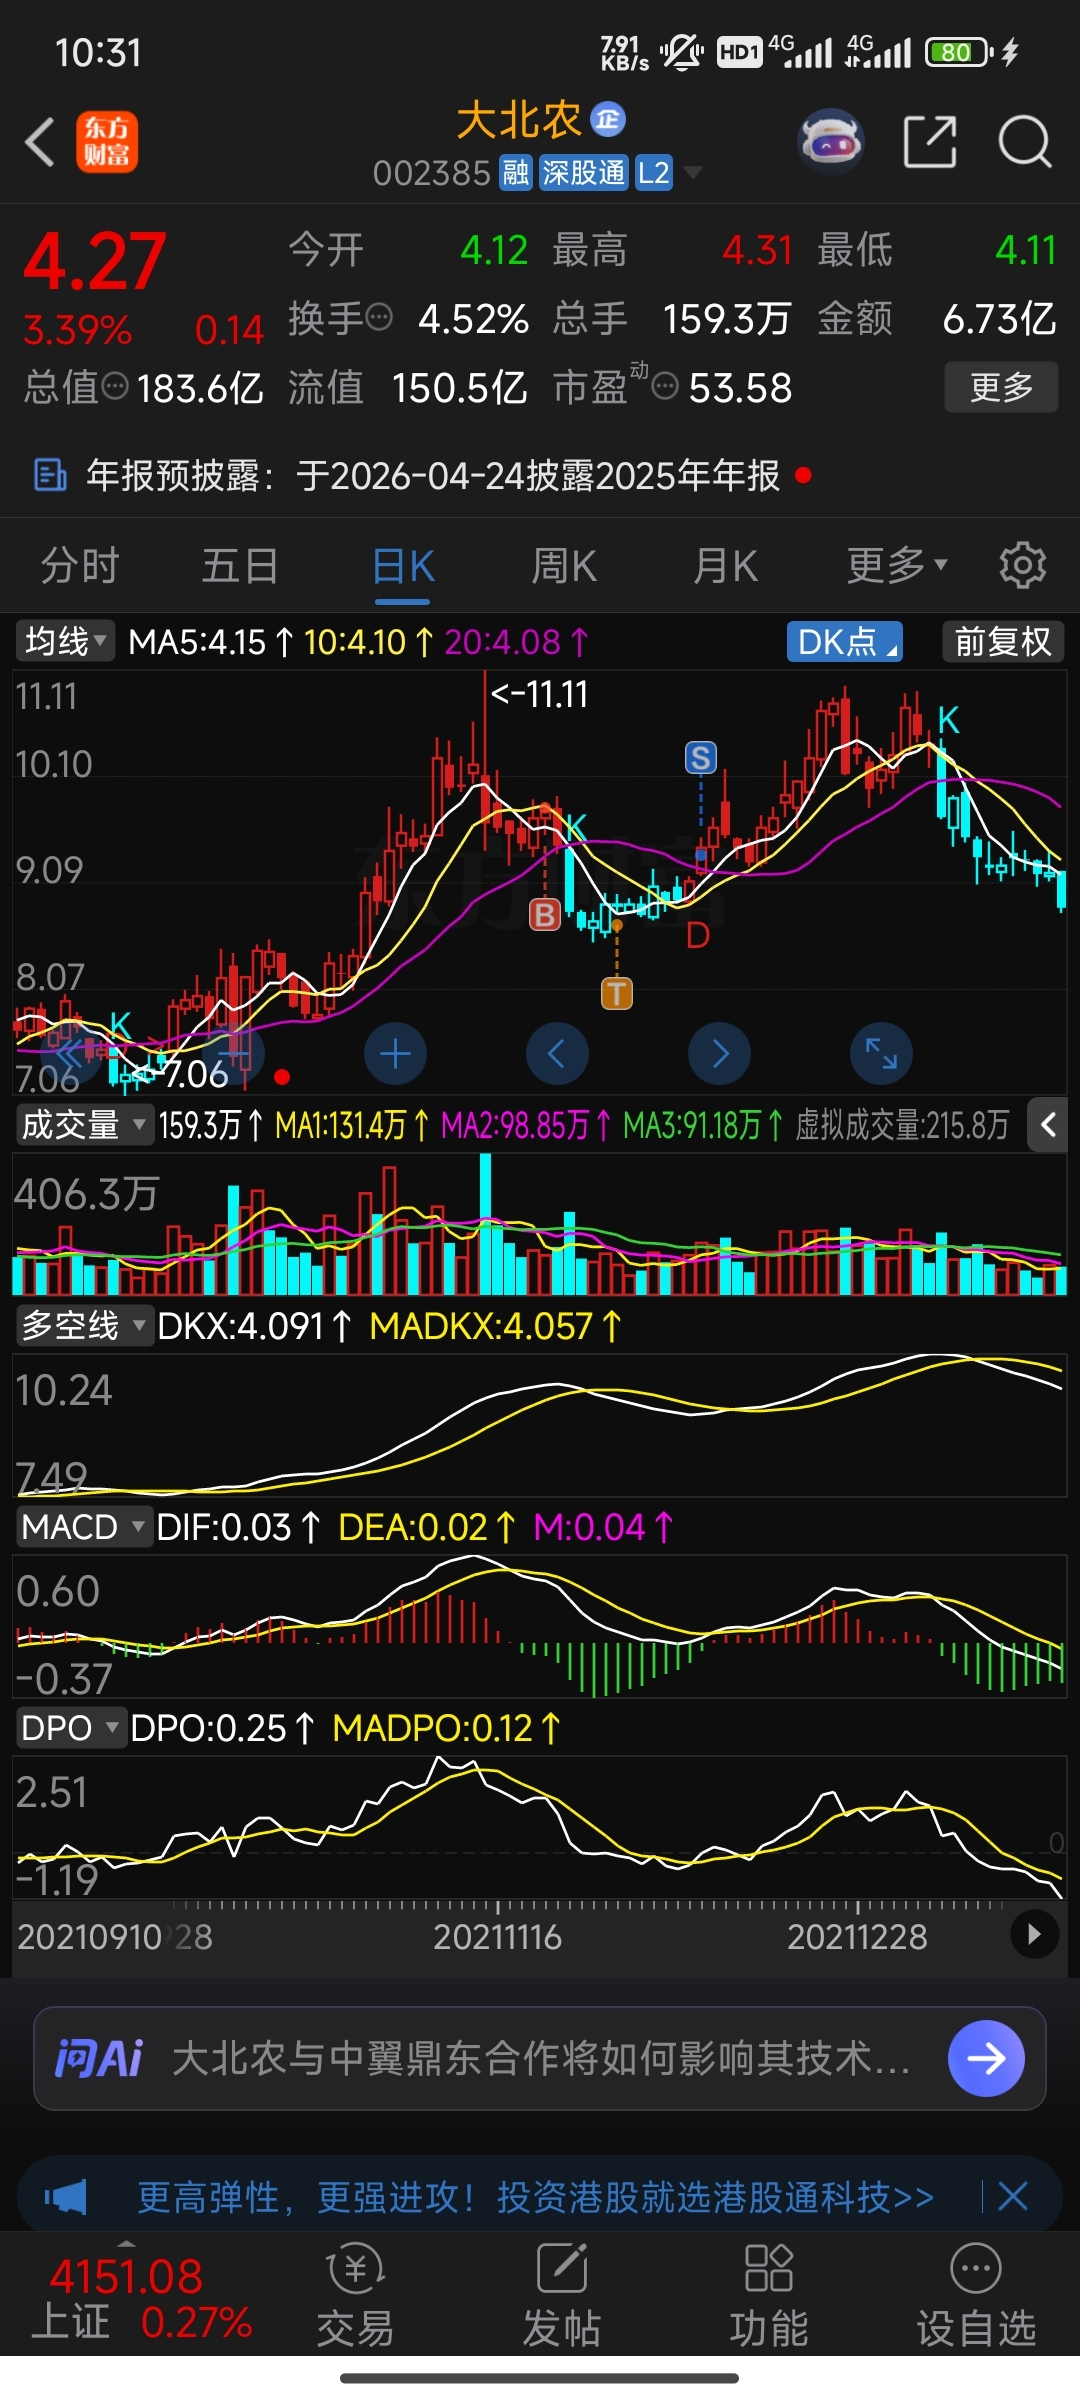Viewport: 1080px width, 2400px height.
Task: Select the 日K tab
Action: tap(403, 566)
